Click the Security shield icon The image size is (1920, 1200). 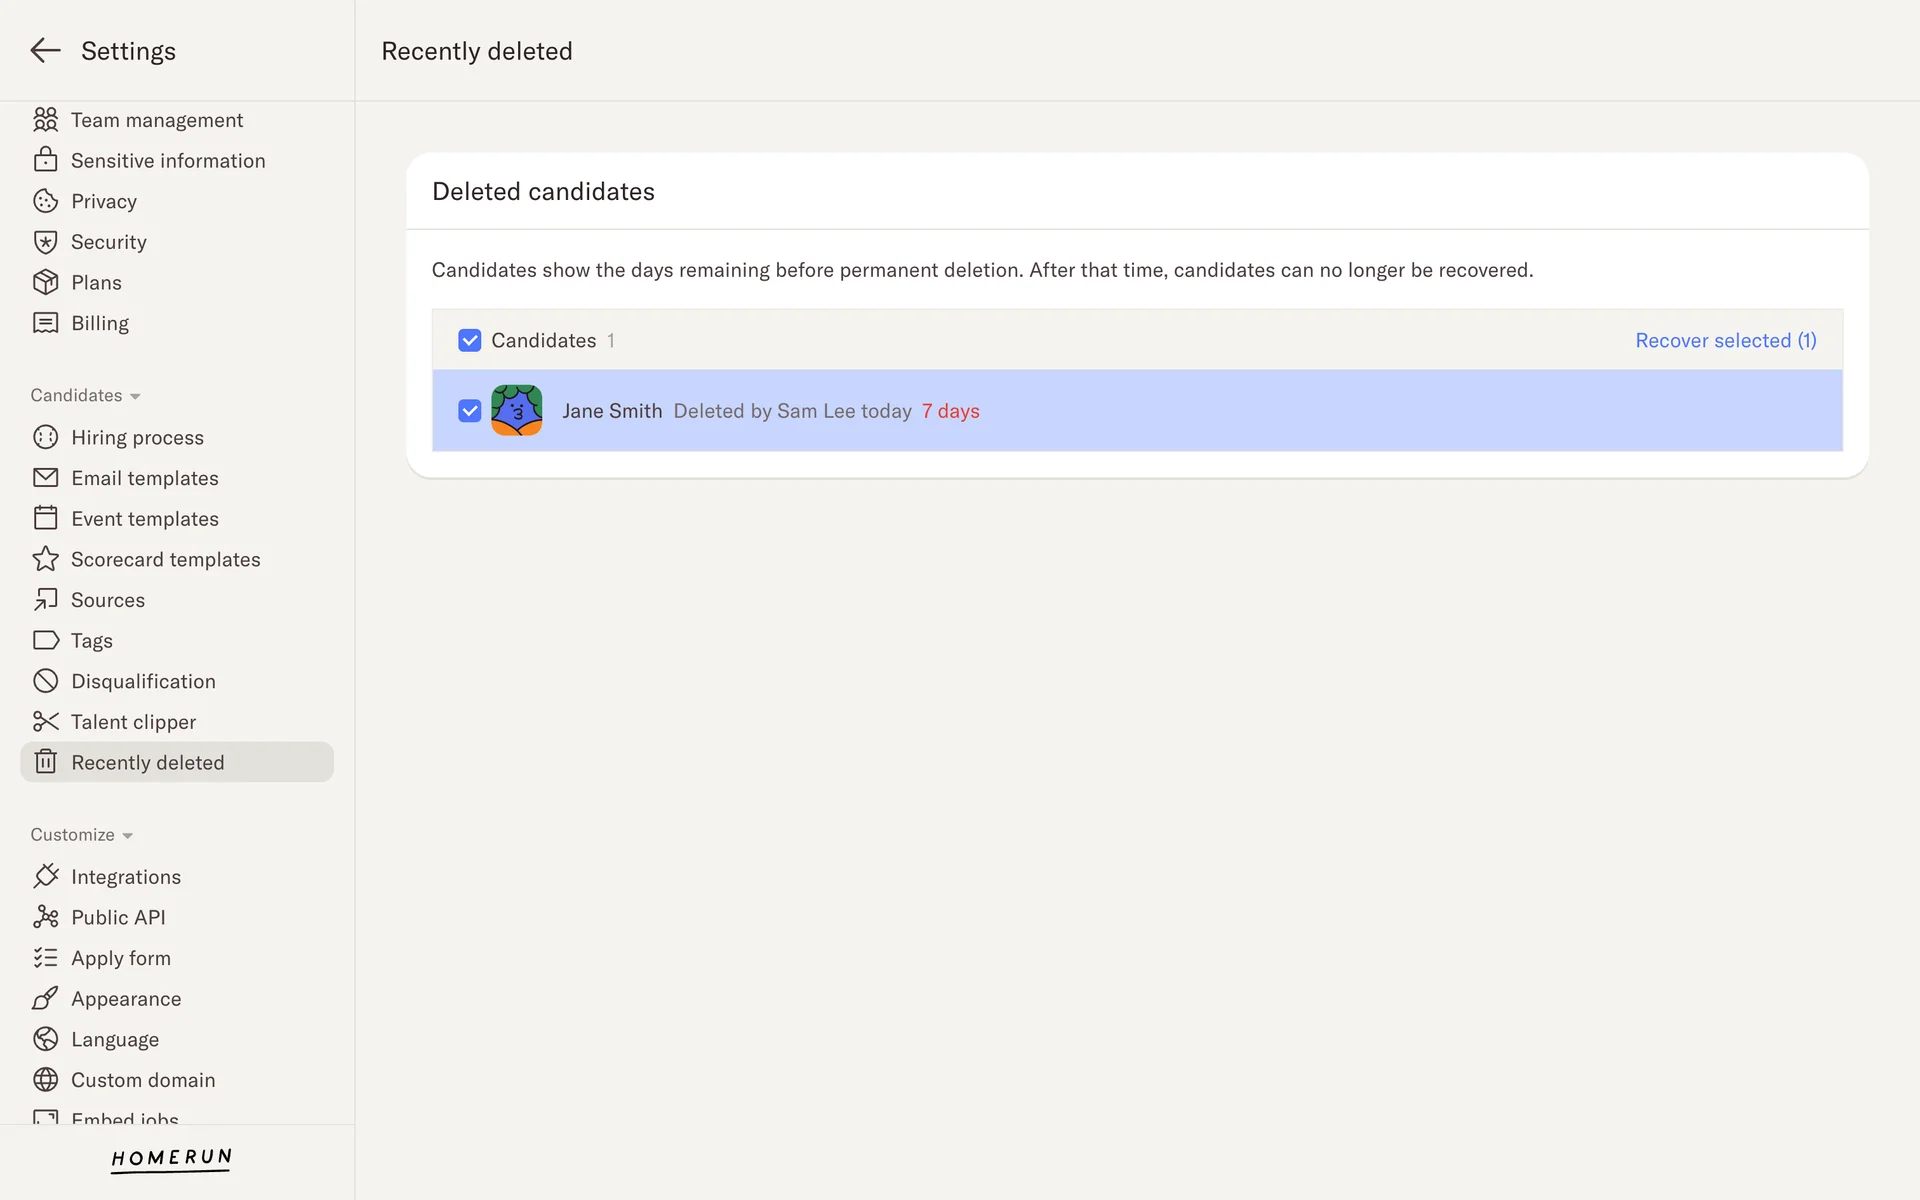coord(46,242)
